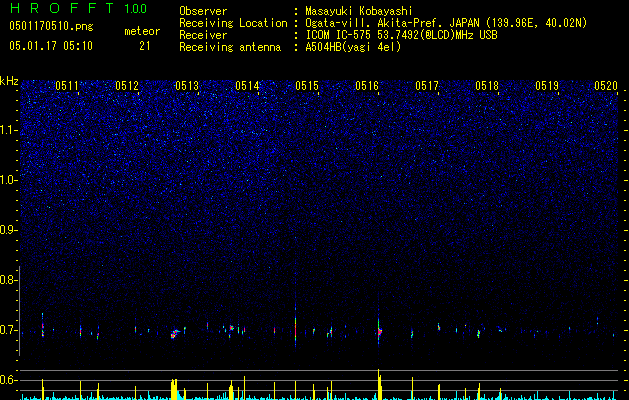Click time marker 0515
629x400 pixels.
tap(307, 86)
